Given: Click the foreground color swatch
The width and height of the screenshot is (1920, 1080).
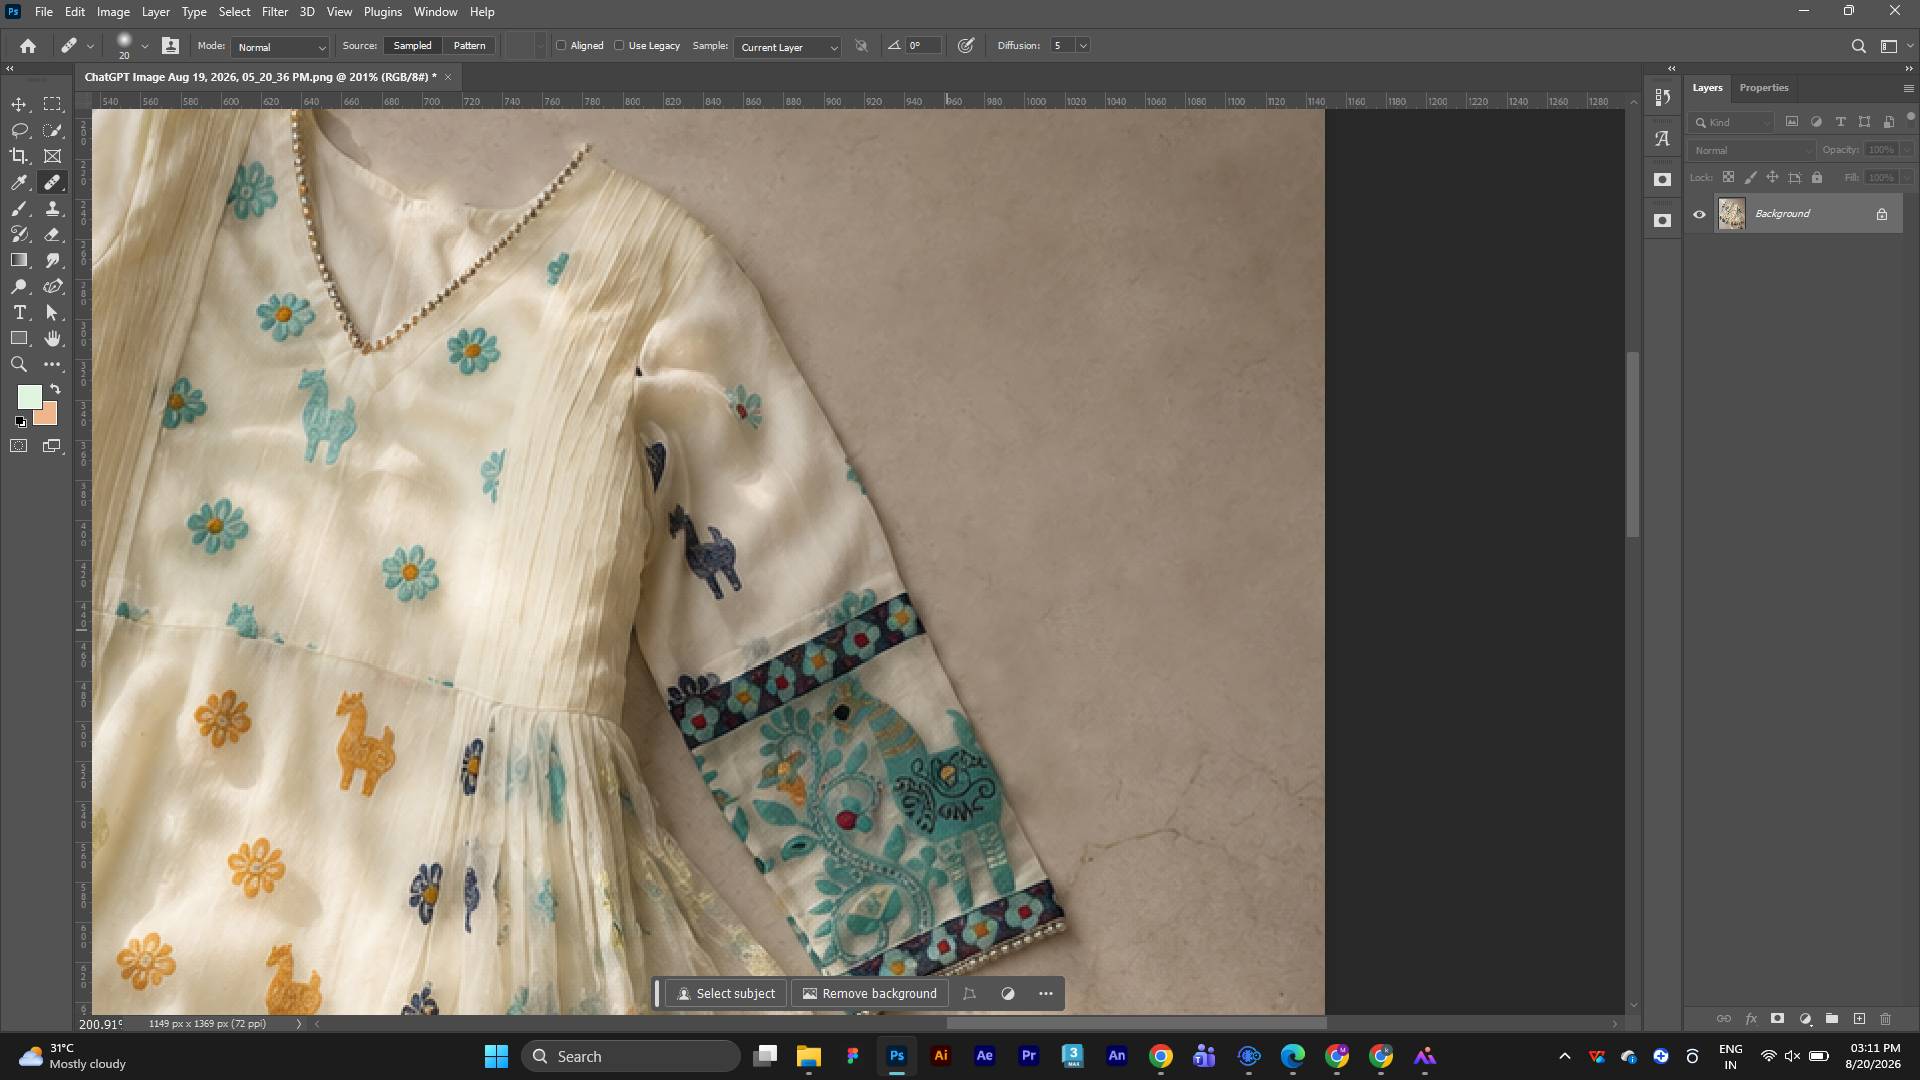Looking at the screenshot, I should pos(30,397).
